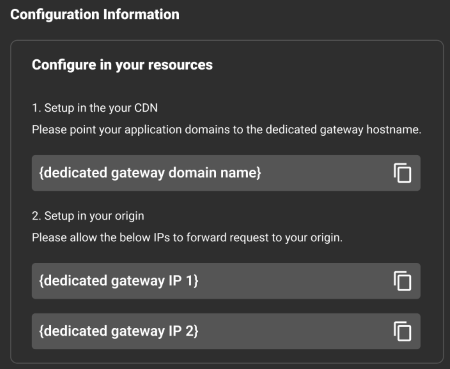Screen dimensions: 450x369
Task: Click the 'Configure in your resources' heading
Action: (x=122, y=65)
